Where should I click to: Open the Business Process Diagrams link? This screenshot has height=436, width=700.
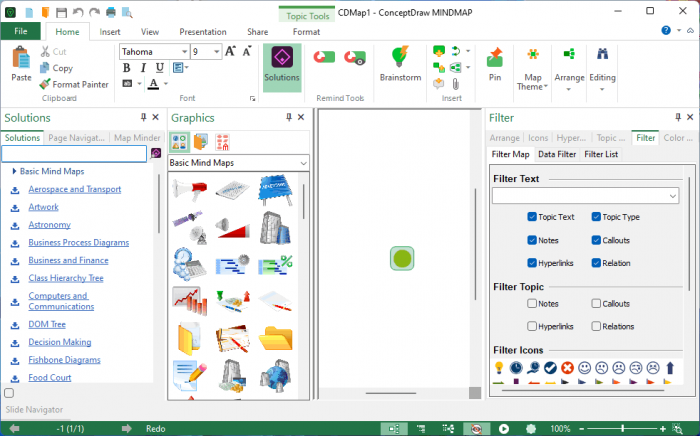78,243
